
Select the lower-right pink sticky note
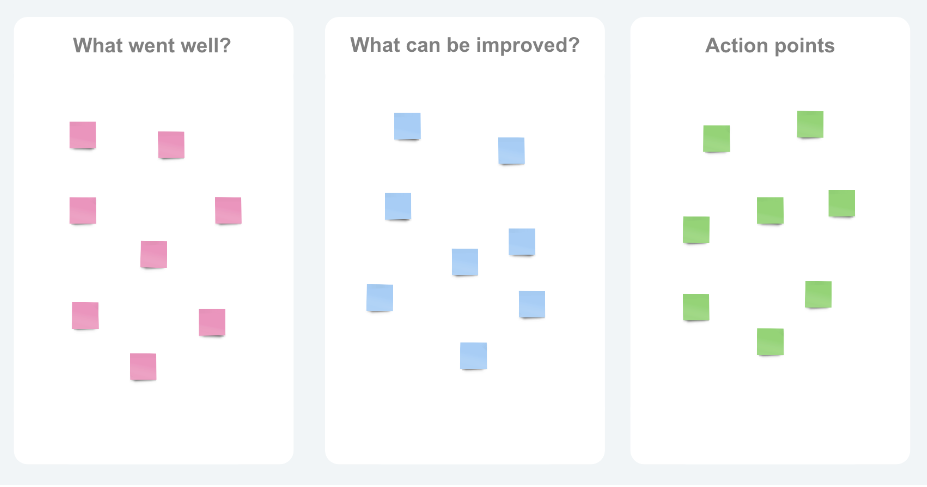(x=212, y=323)
